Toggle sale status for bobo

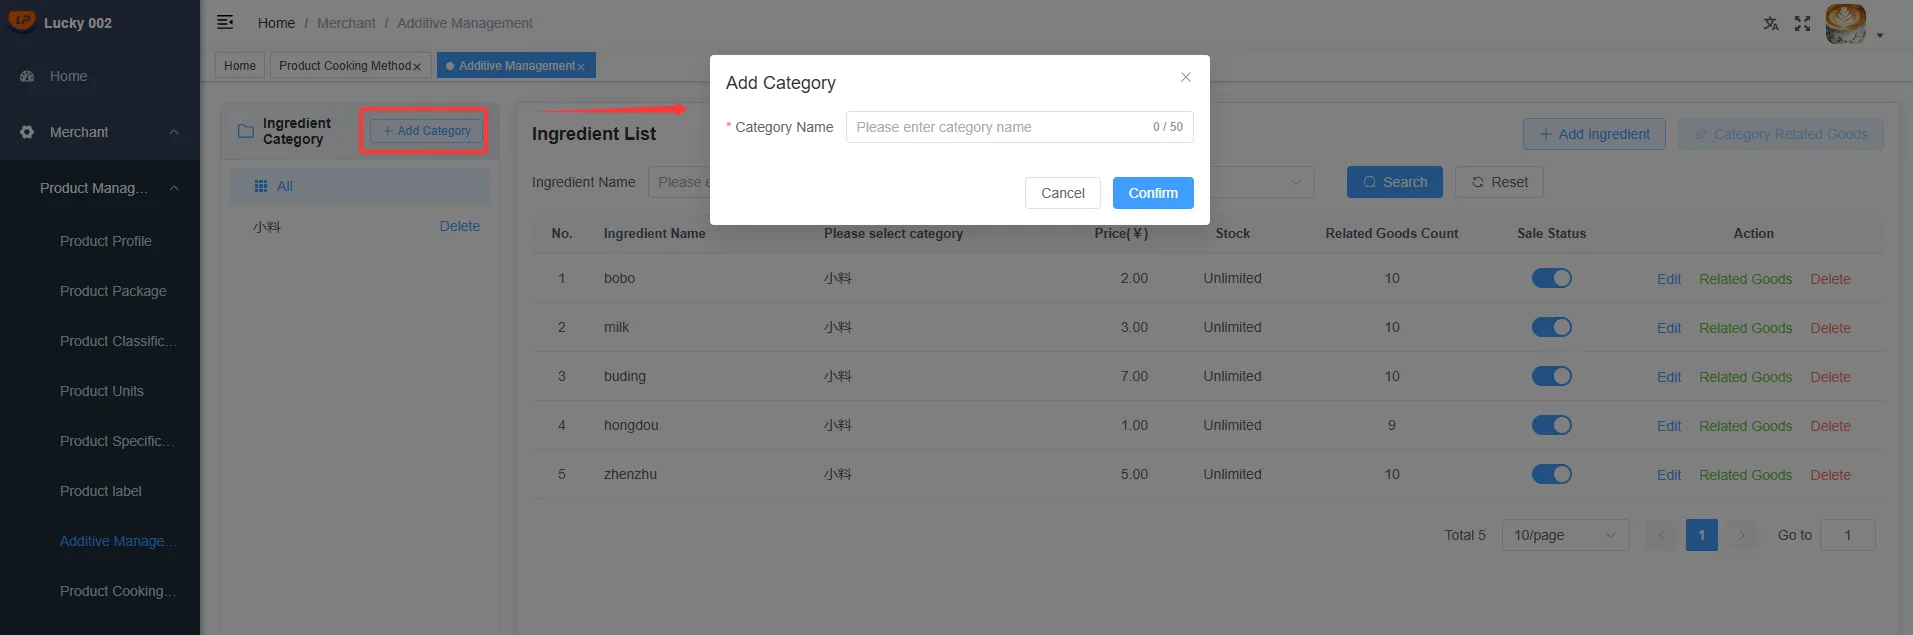[x=1552, y=278]
